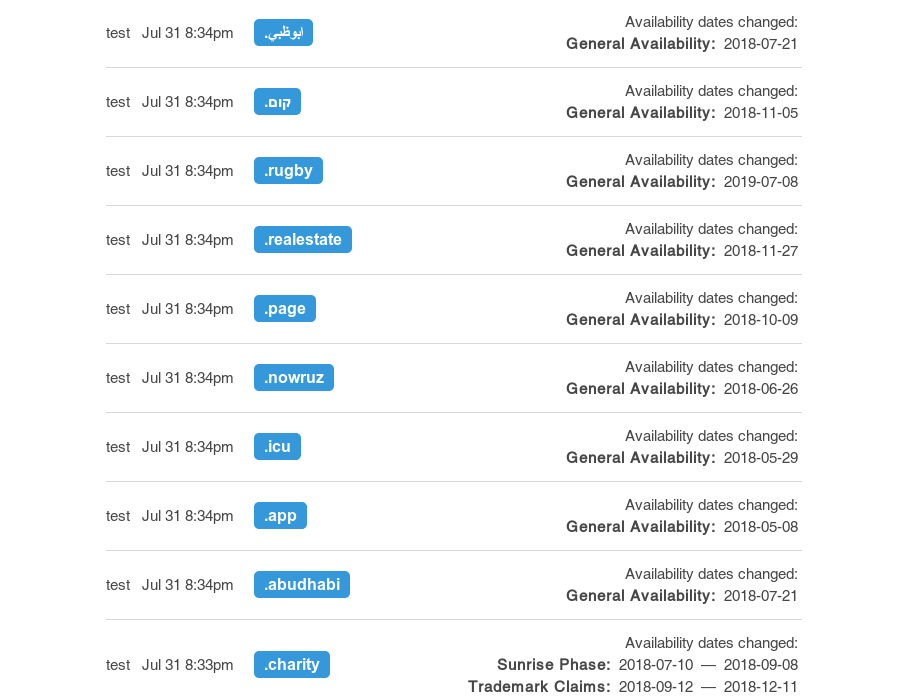The image size is (910, 699).
Task: Click the test user in the .rugby row
Action: [x=118, y=171]
